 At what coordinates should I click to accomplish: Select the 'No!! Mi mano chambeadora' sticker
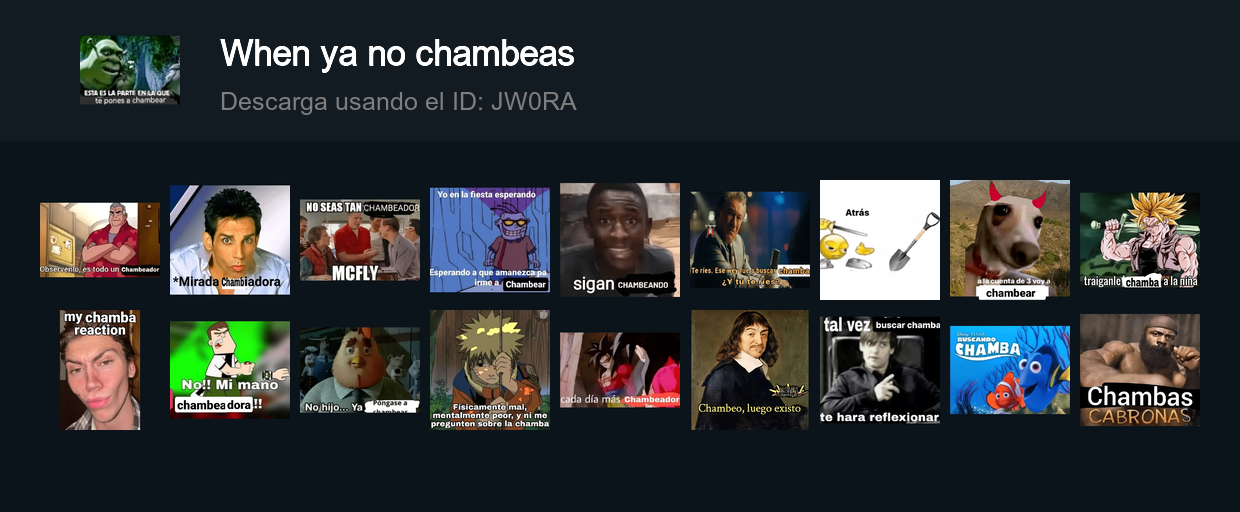pyautogui.click(x=230, y=370)
